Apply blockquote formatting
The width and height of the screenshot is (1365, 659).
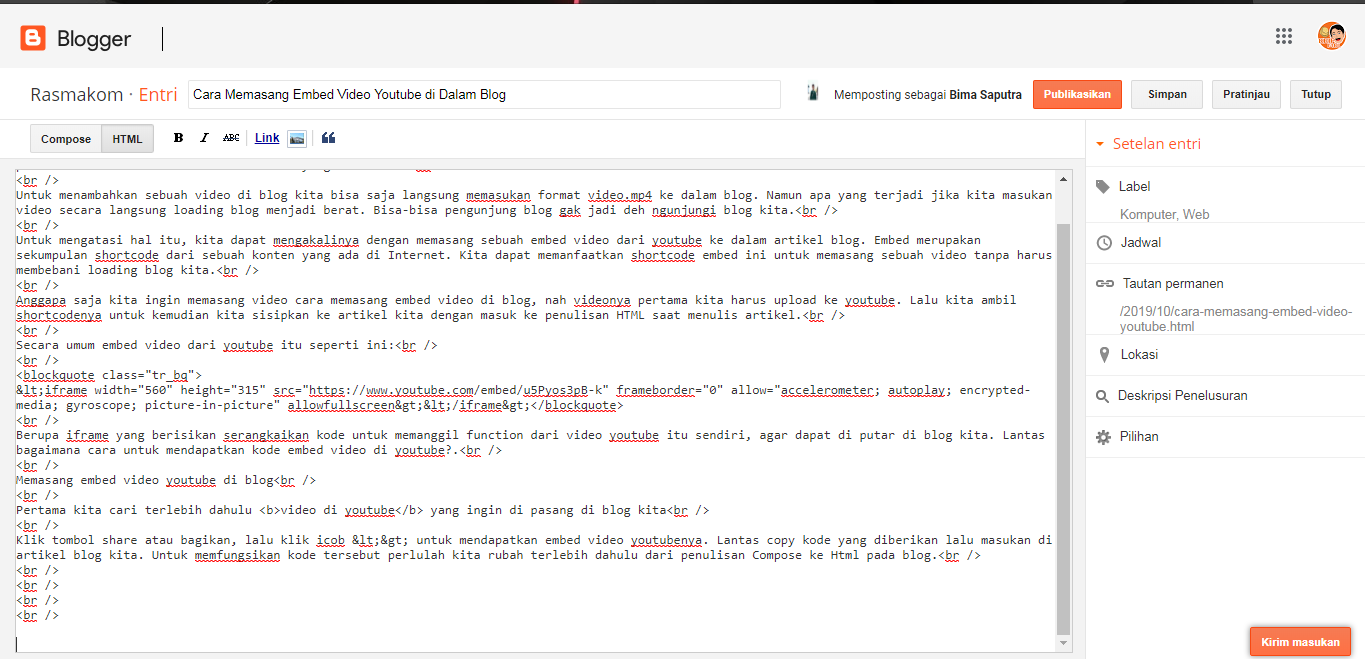pos(328,138)
